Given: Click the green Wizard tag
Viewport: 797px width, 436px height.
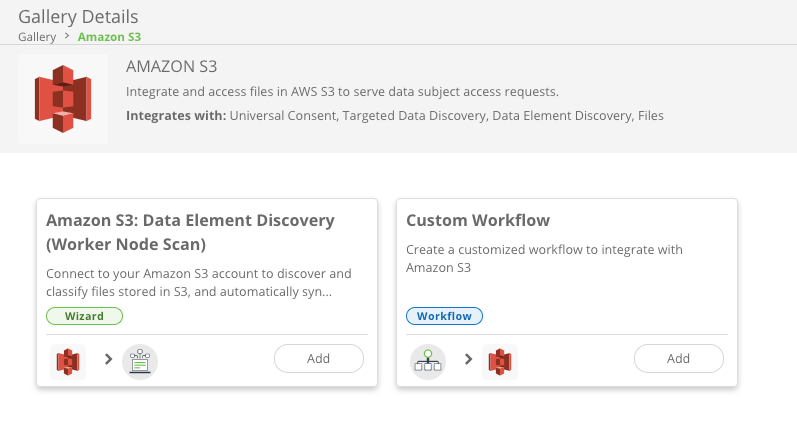Looking at the screenshot, I should pos(84,316).
